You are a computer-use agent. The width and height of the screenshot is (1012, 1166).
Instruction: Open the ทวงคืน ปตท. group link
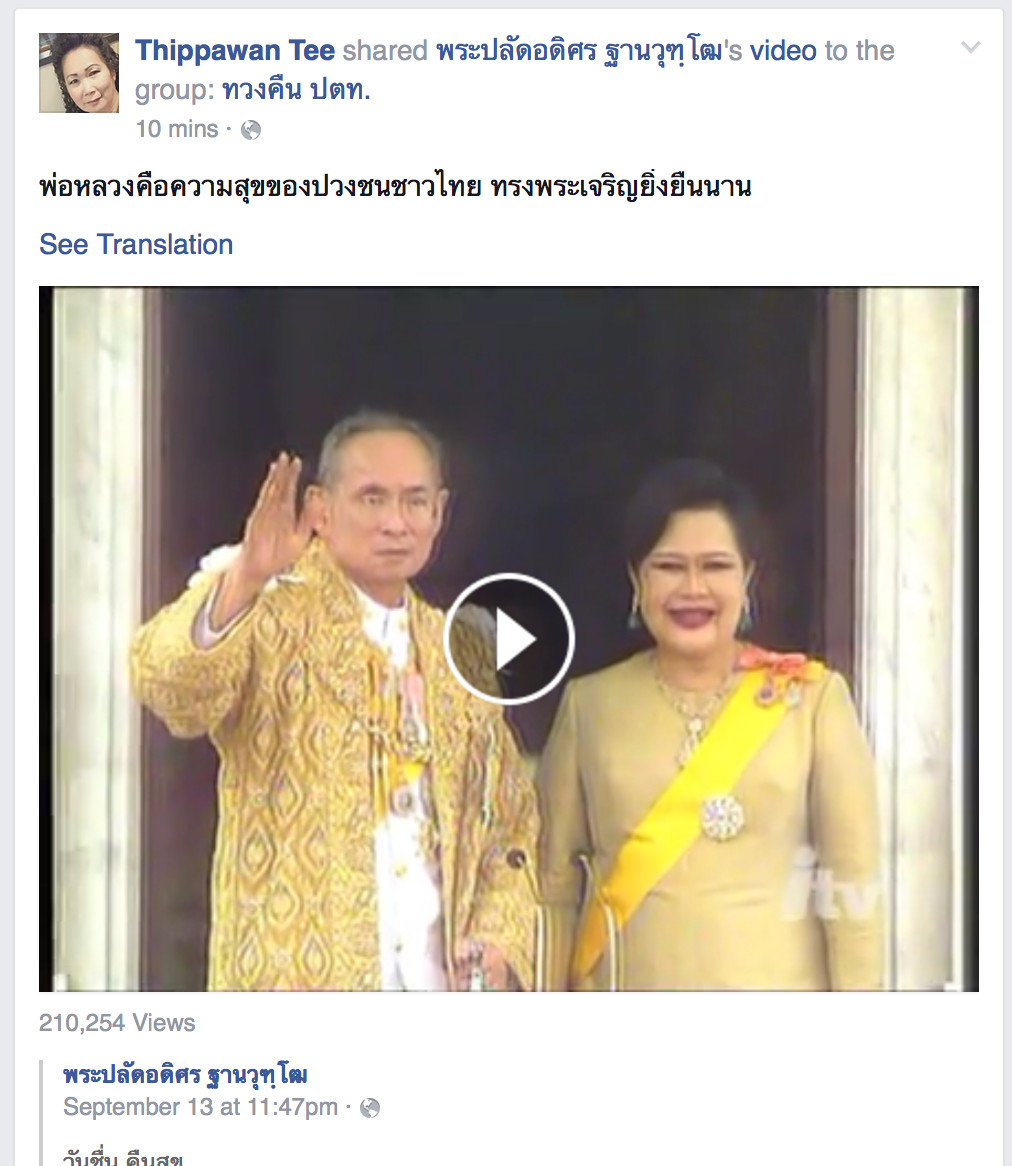(x=296, y=90)
